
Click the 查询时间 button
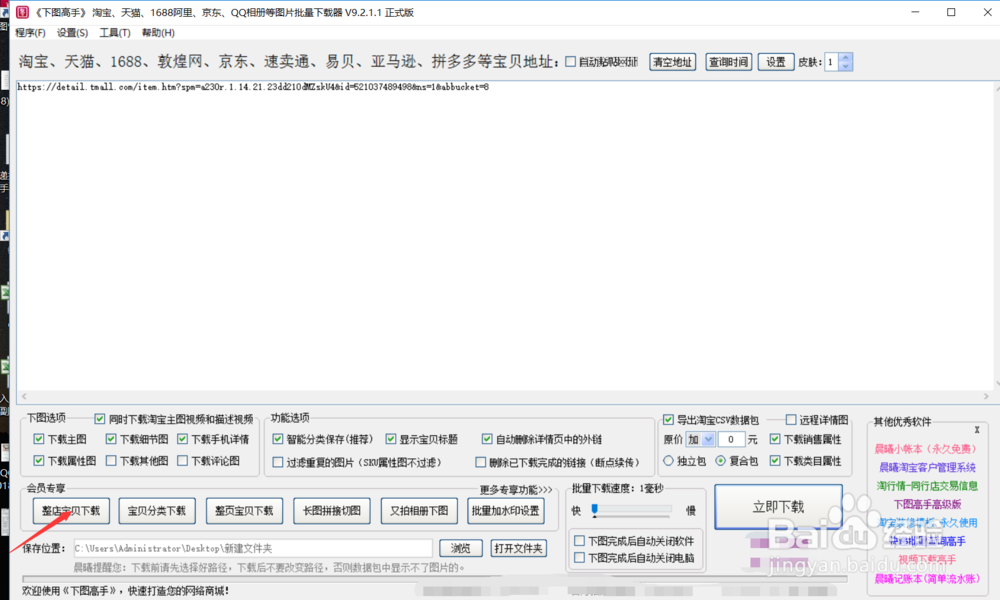pos(728,62)
